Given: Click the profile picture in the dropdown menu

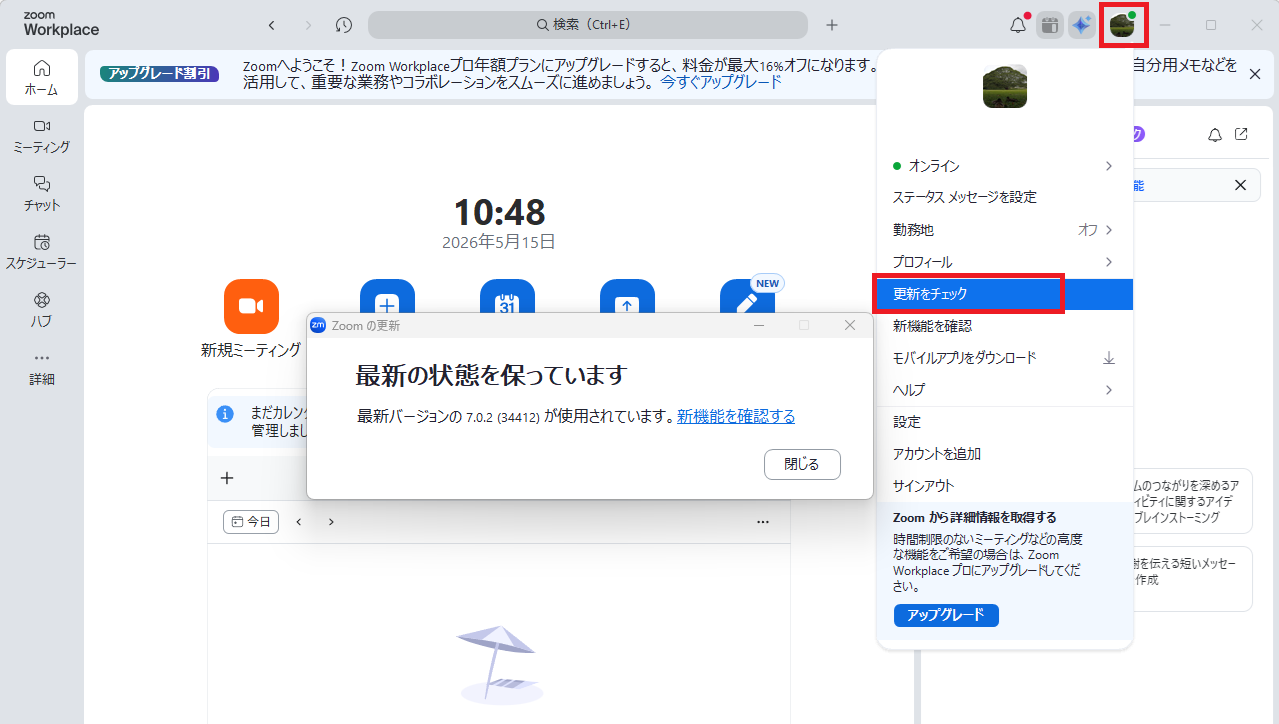Looking at the screenshot, I should [1005, 86].
